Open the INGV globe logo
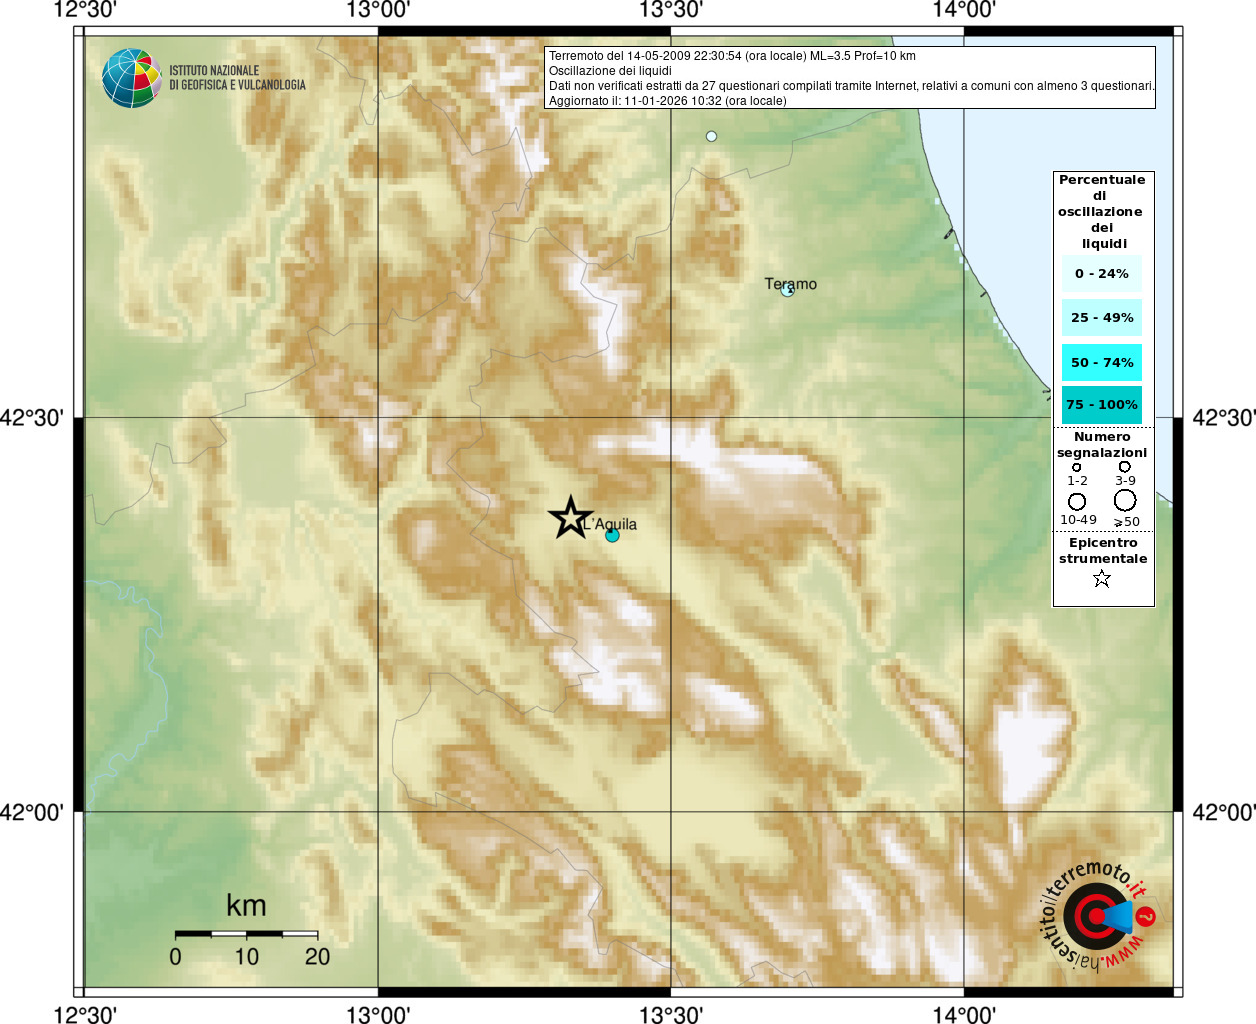 tap(131, 78)
